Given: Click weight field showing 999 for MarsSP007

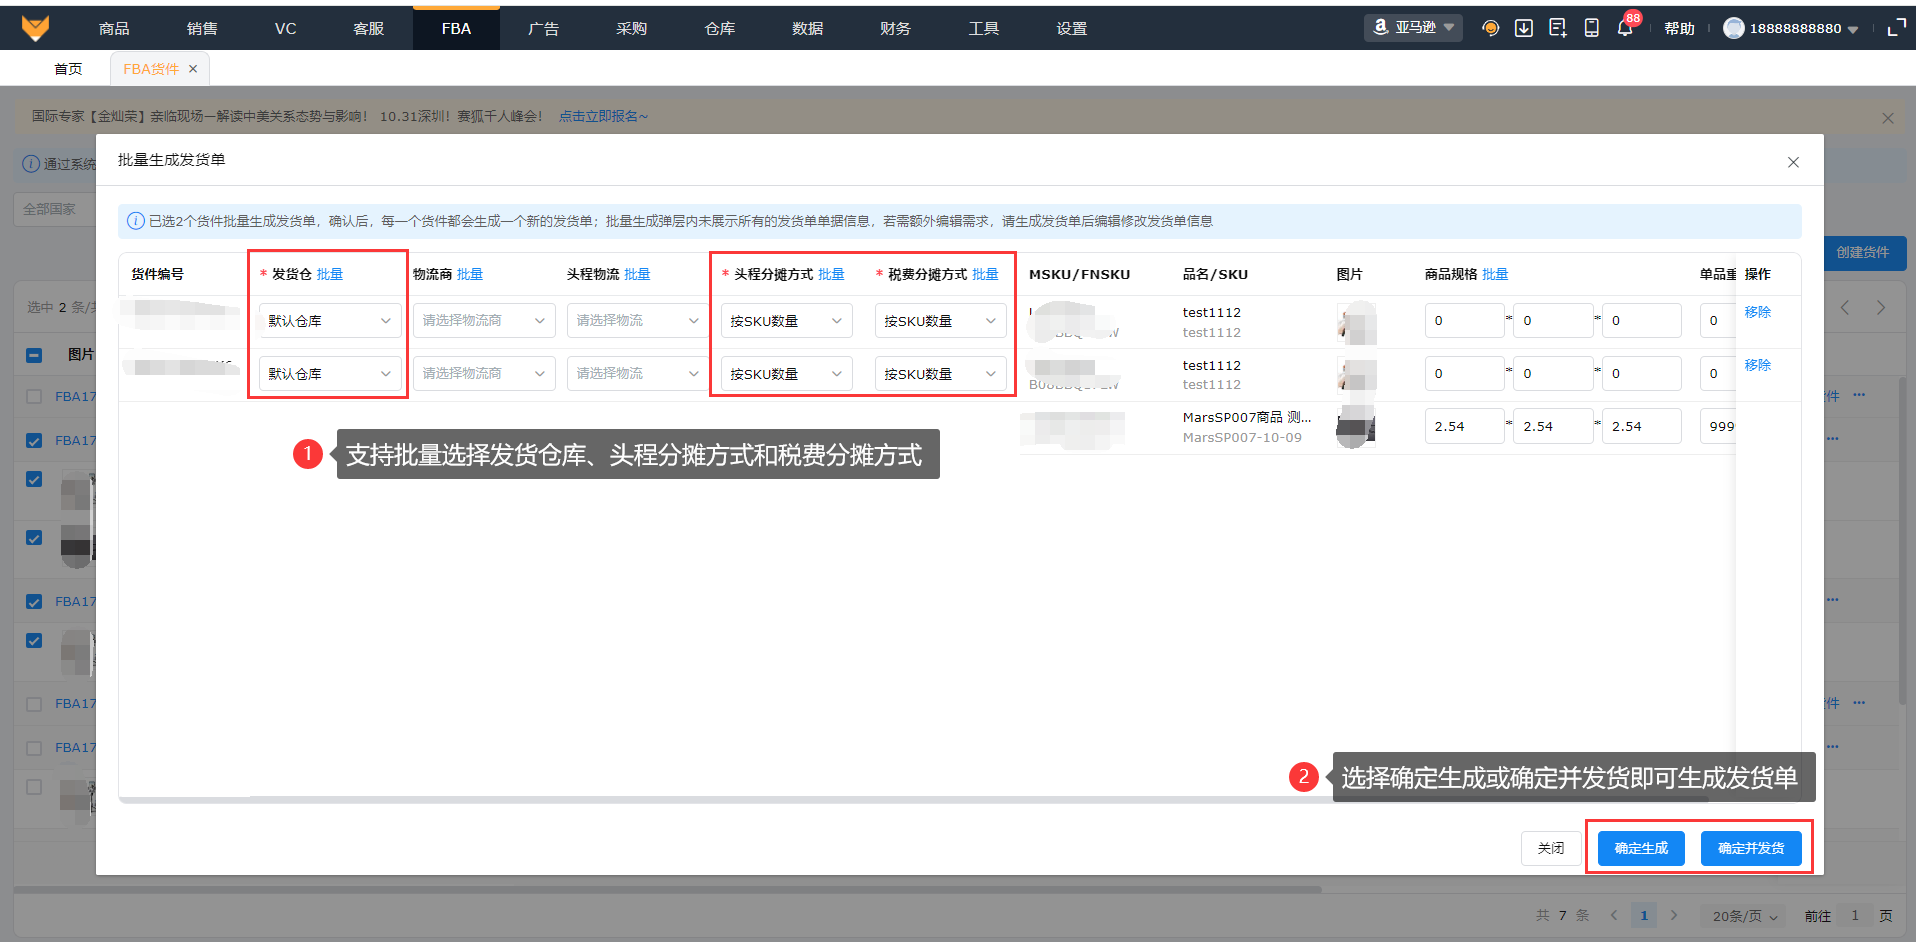Looking at the screenshot, I should [1720, 426].
